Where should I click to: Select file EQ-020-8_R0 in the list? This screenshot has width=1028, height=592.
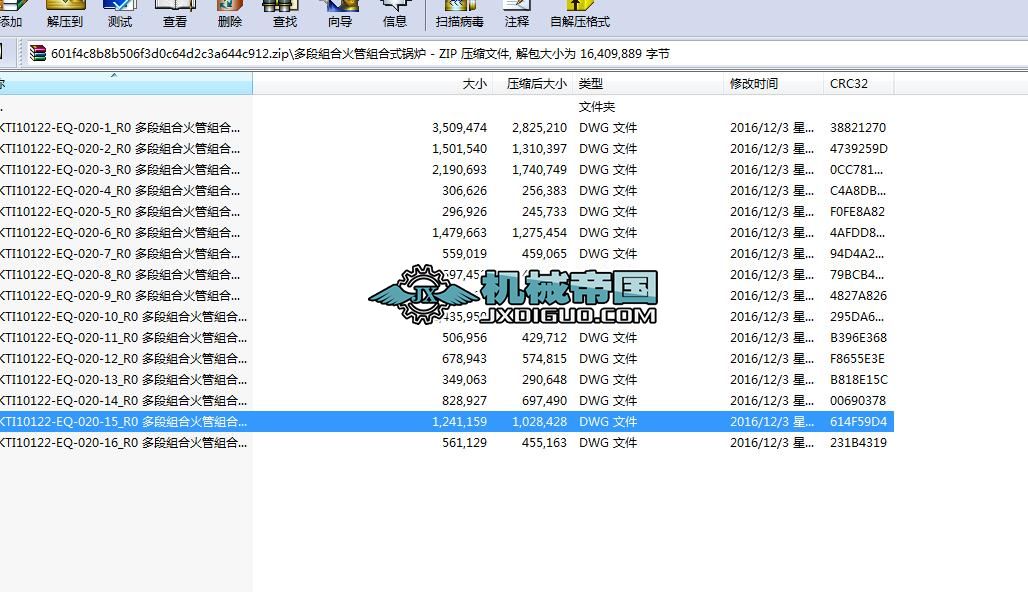click(x=446, y=274)
